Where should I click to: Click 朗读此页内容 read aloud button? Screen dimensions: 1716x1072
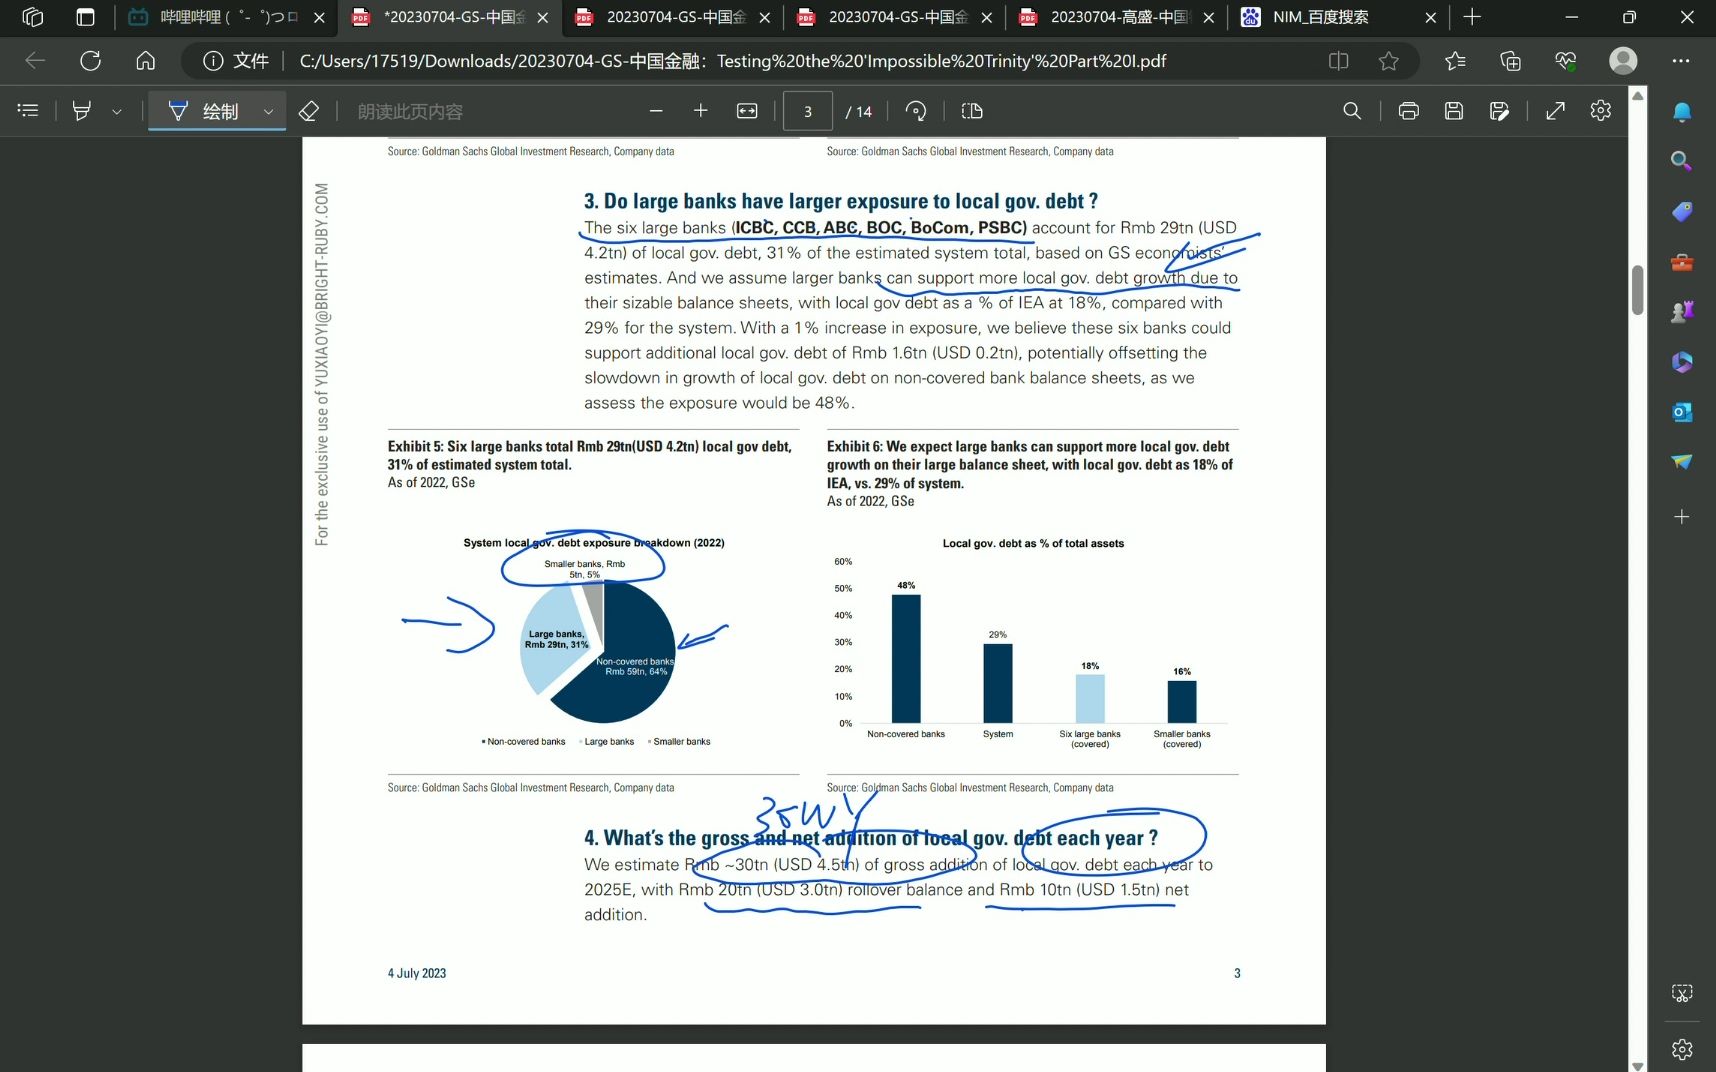(410, 111)
